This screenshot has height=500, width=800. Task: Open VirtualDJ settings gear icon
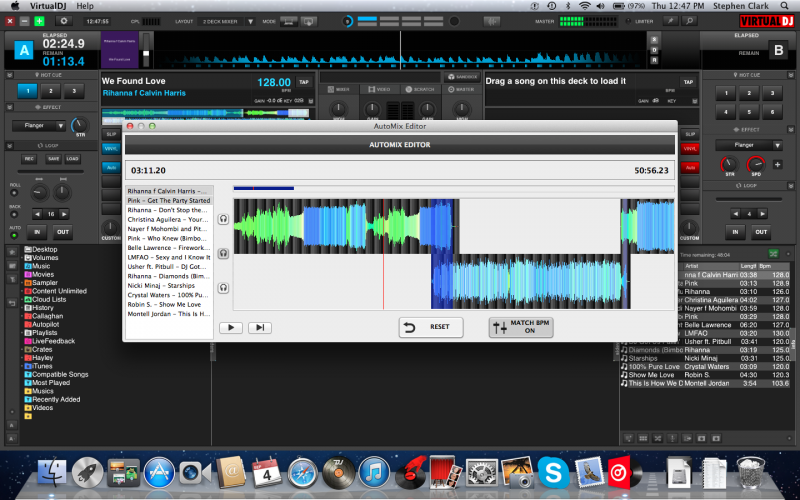[64, 21]
